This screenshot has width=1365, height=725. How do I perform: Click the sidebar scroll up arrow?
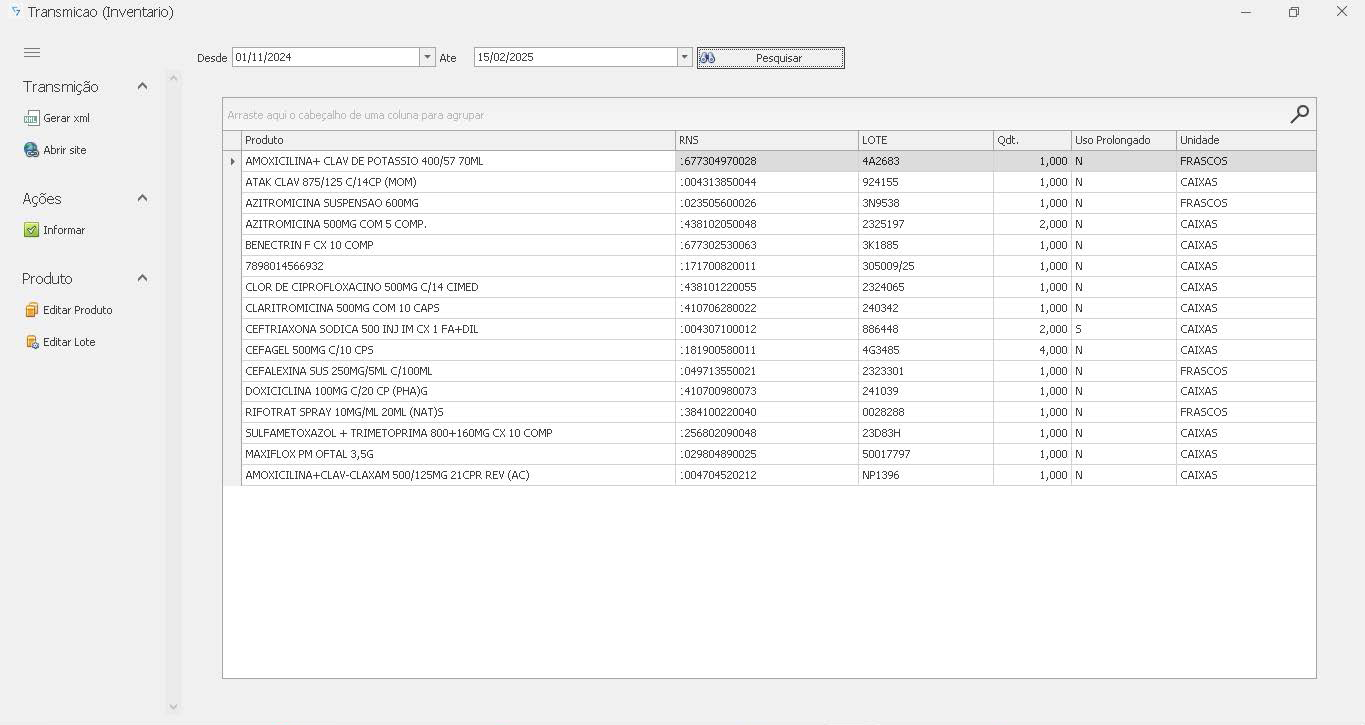[x=173, y=78]
